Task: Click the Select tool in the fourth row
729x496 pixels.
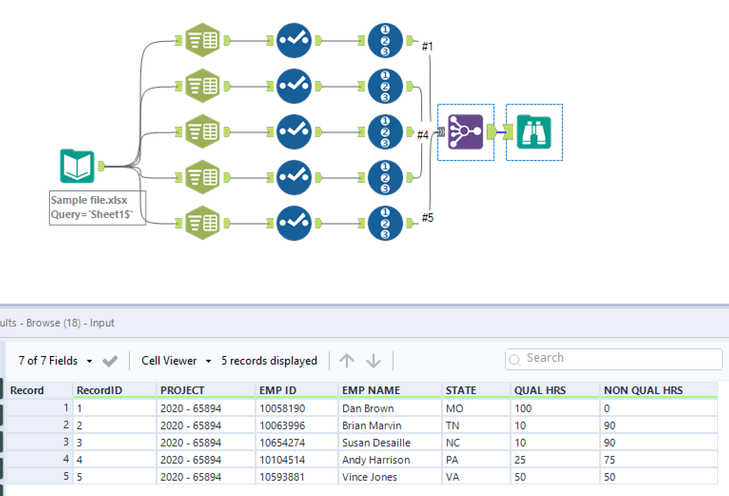Action: click(294, 177)
